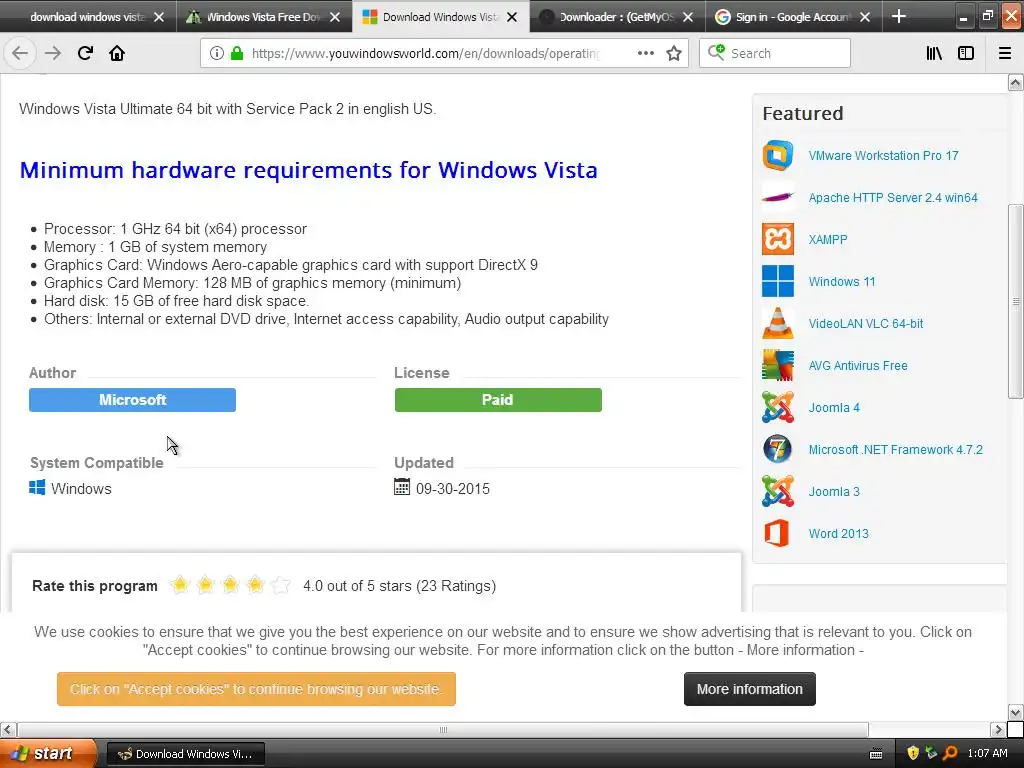Click the vertical scrollbar thumb
Viewport: 1024px width, 768px height.
pos(1015,301)
